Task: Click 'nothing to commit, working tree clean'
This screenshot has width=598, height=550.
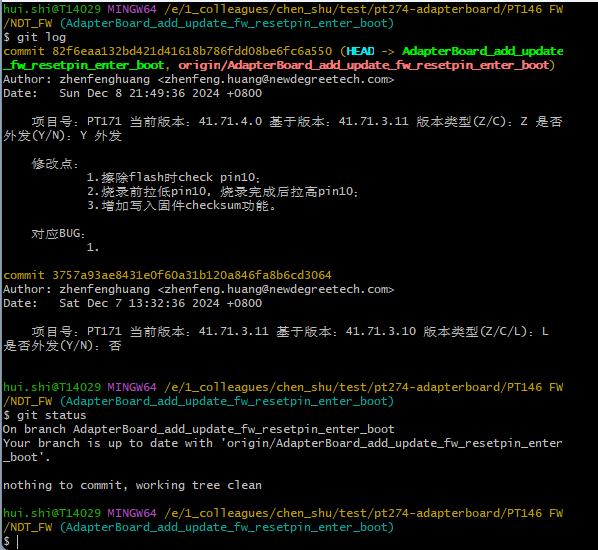Action: pyautogui.click(x=132, y=485)
